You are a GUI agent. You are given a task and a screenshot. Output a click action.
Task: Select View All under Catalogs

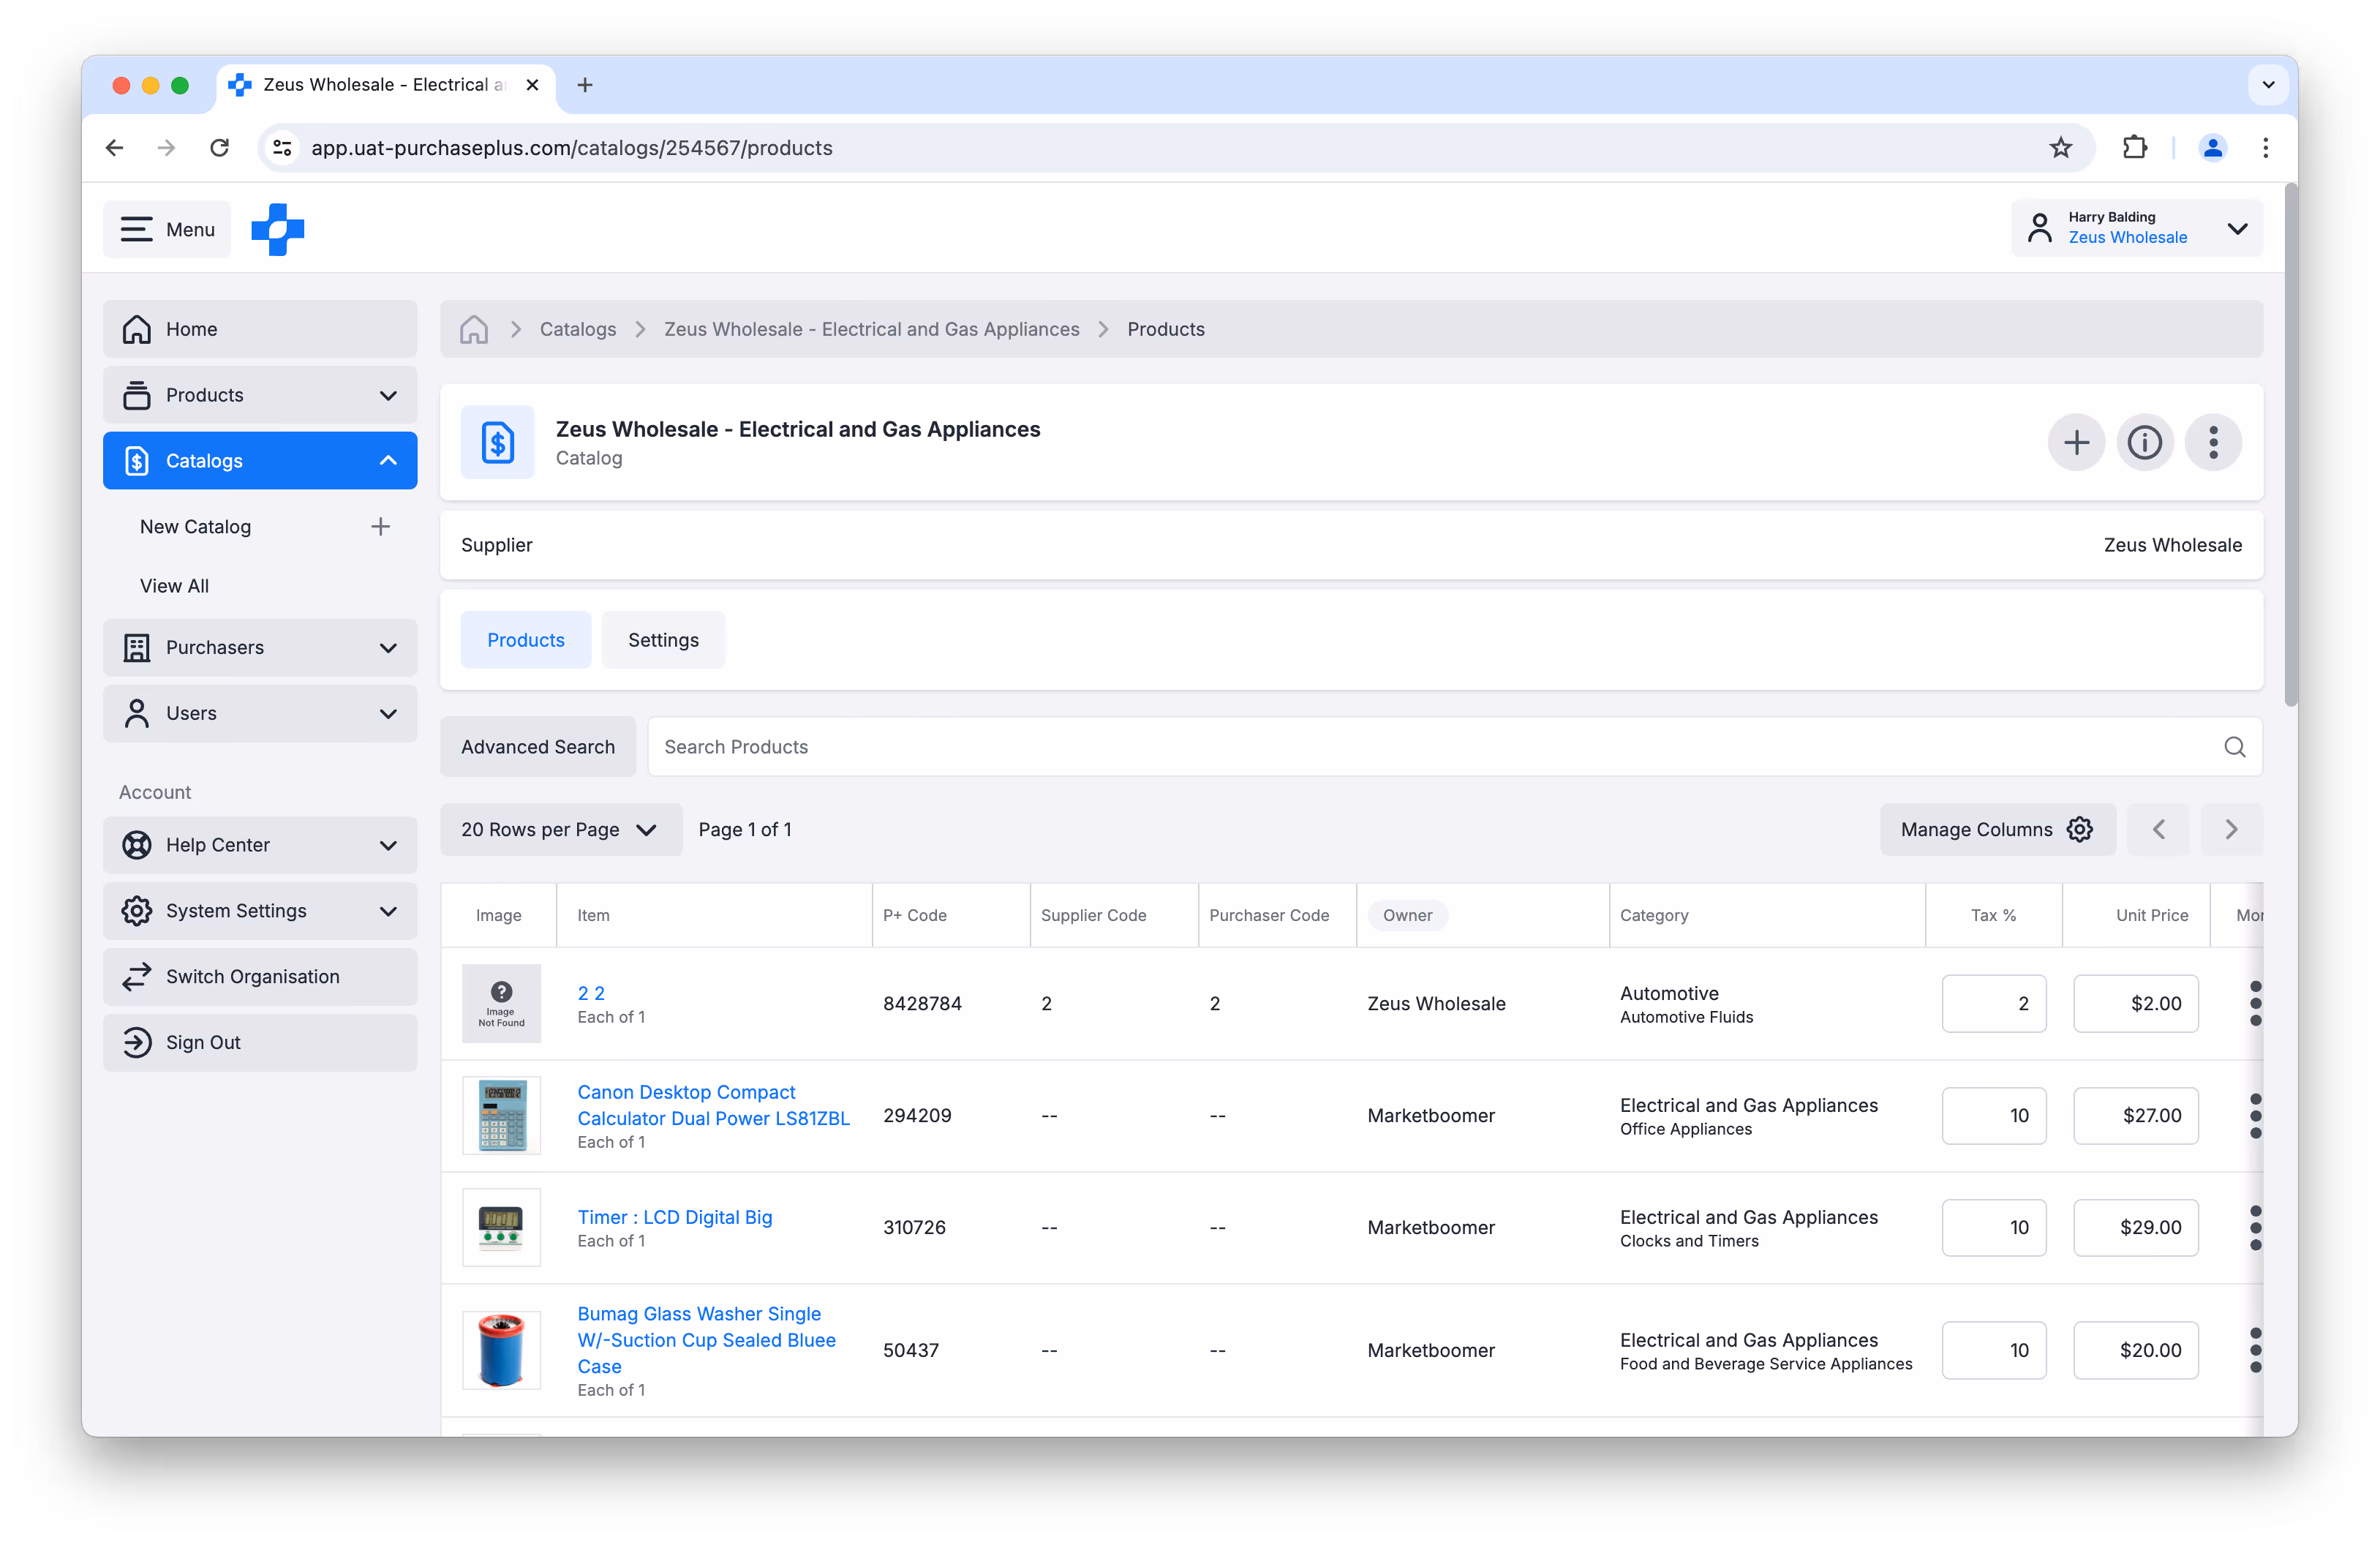tap(174, 586)
